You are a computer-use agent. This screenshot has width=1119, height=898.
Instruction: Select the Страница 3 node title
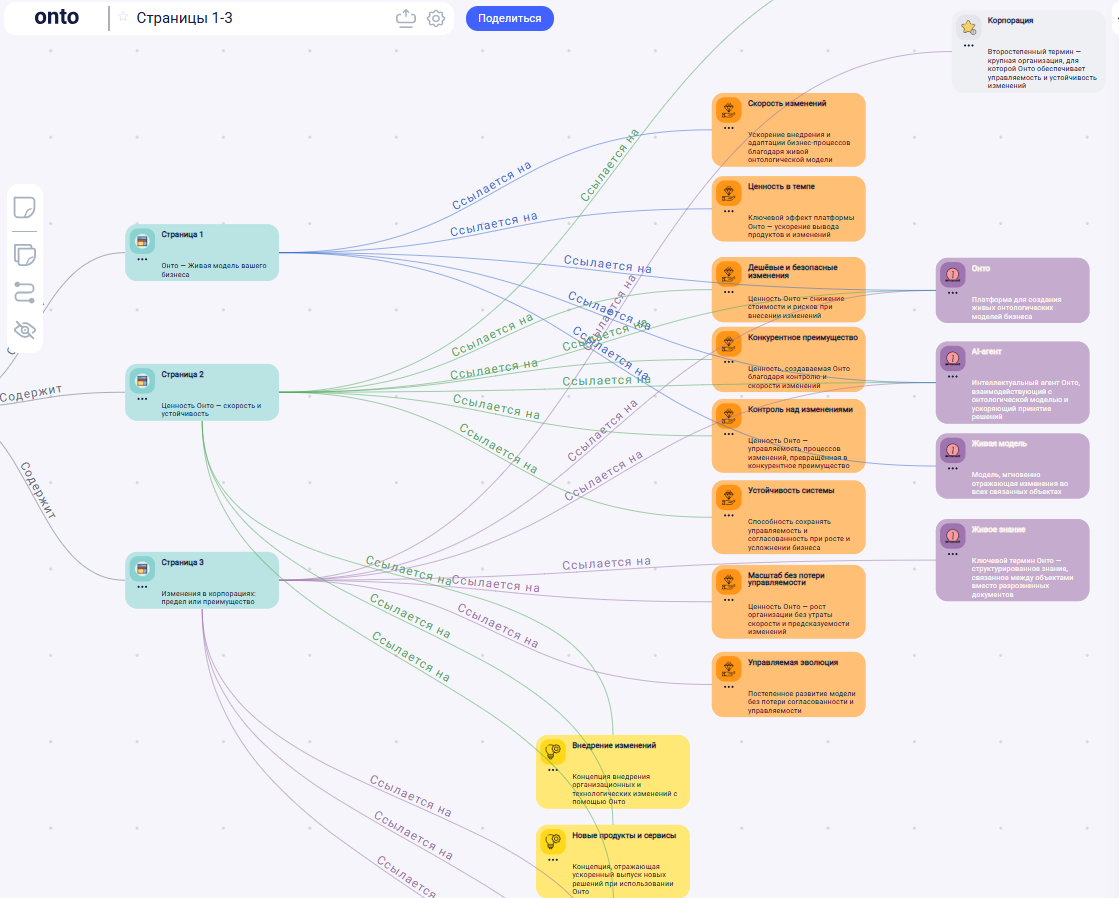183,562
